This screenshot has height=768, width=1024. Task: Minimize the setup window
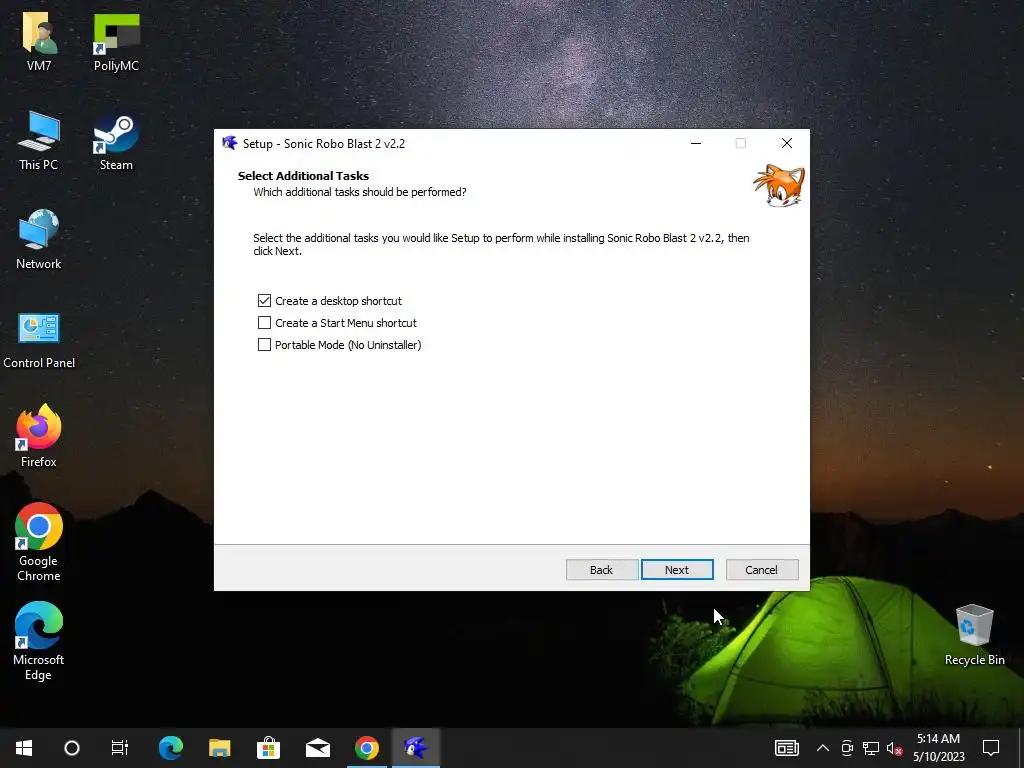pos(696,143)
